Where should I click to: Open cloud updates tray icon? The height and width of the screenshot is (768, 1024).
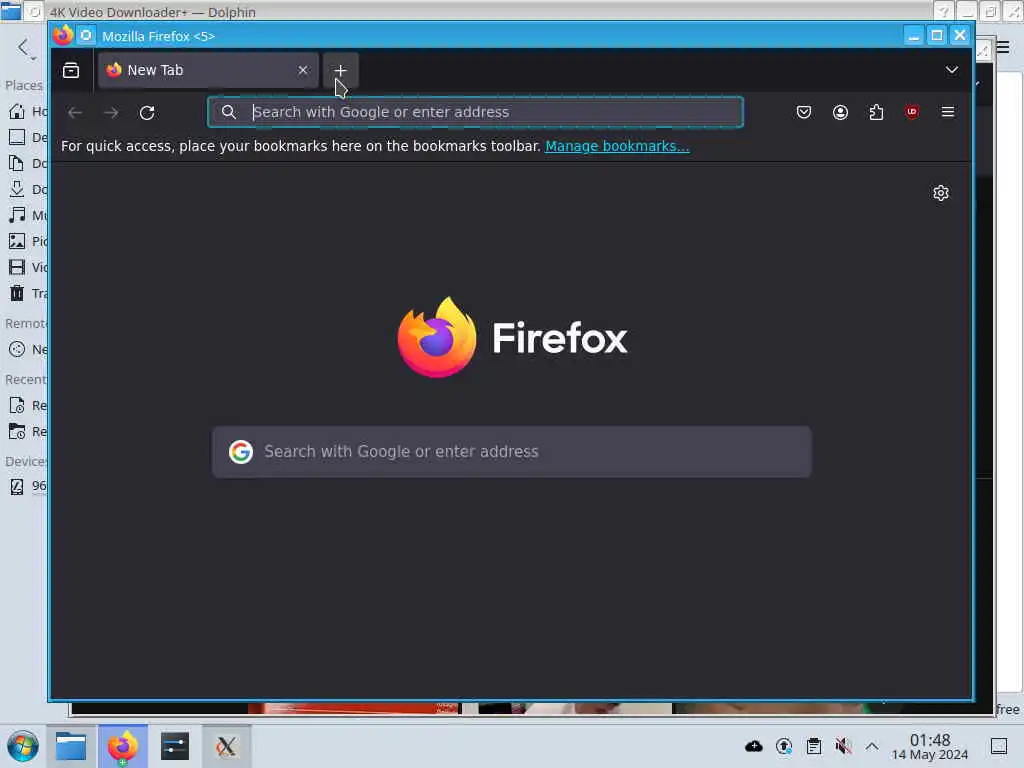[x=754, y=746]
